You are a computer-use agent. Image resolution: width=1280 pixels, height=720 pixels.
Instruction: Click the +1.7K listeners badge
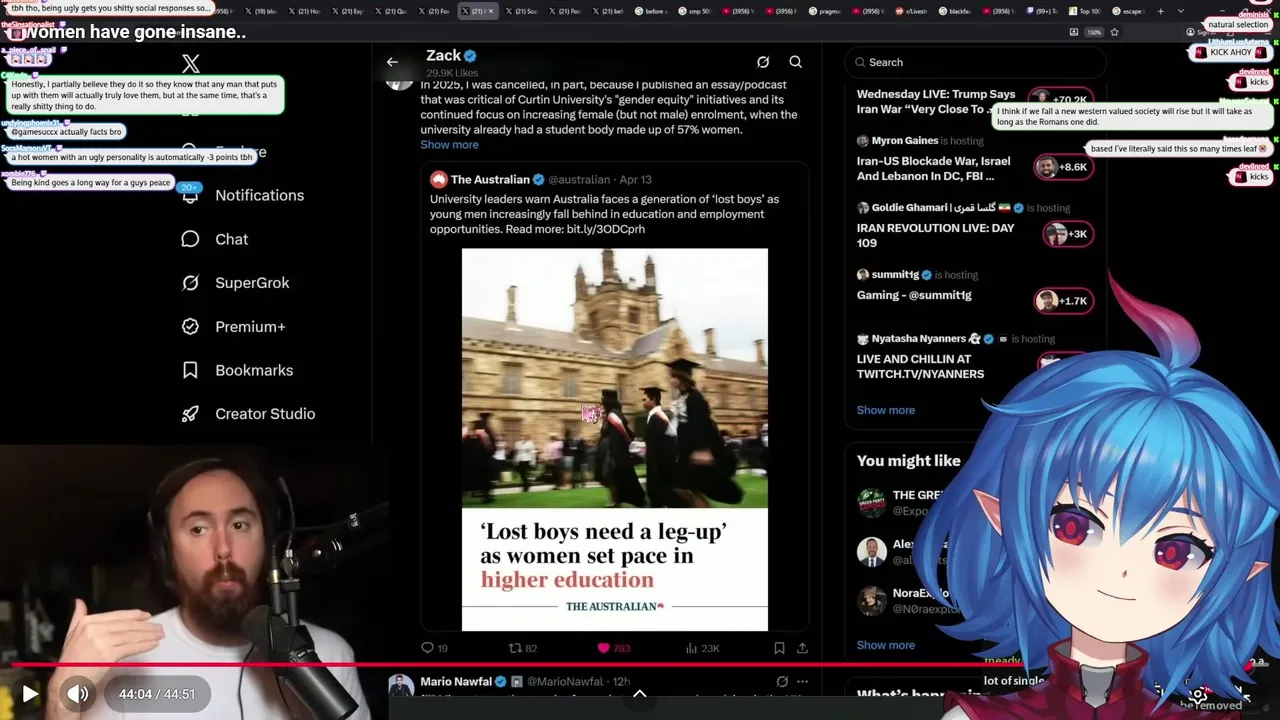coord(1062,301)
